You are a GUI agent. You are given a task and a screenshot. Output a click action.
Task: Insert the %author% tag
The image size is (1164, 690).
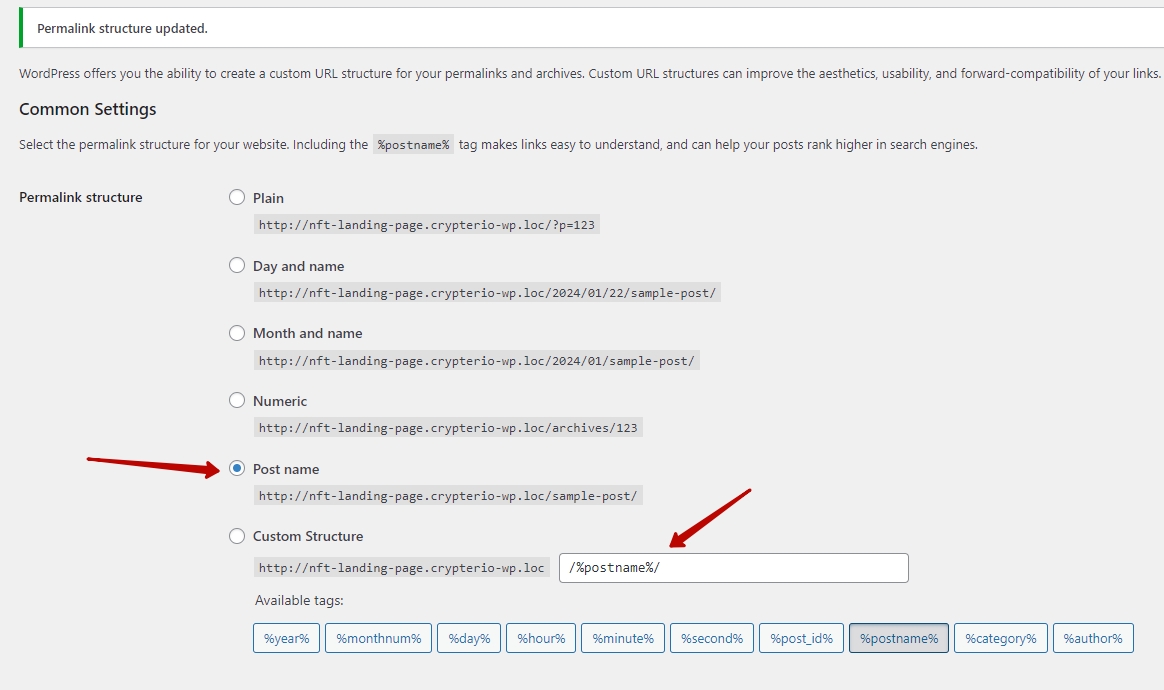pyautogui.click(x=1092, y=638)
